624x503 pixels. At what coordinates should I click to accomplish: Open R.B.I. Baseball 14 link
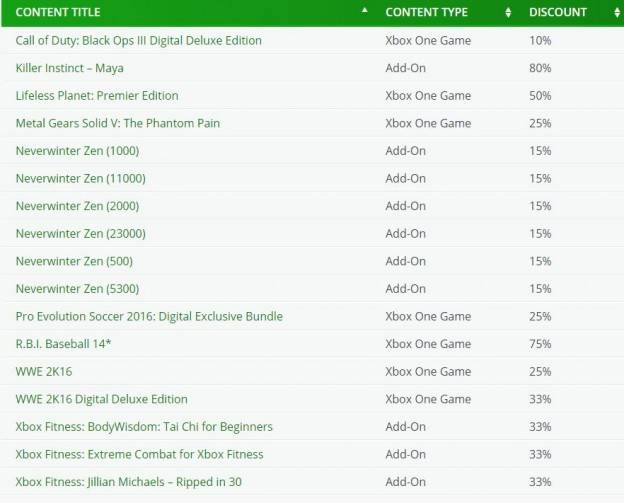63,344
